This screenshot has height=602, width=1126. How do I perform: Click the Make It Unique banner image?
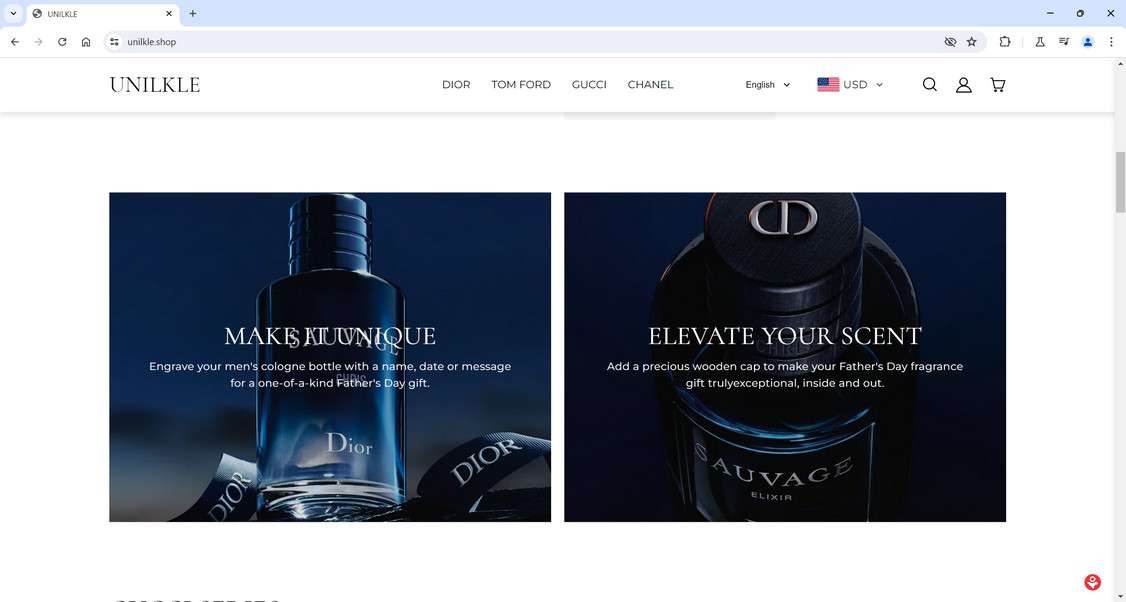[330, 357]
